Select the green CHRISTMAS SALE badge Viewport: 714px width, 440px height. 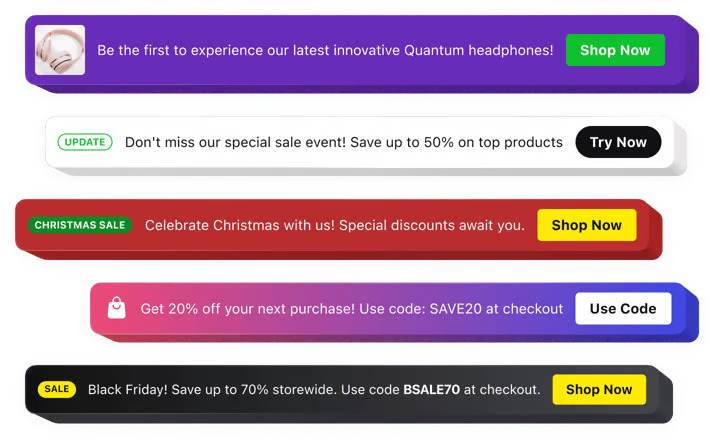[x=80, y=225]
